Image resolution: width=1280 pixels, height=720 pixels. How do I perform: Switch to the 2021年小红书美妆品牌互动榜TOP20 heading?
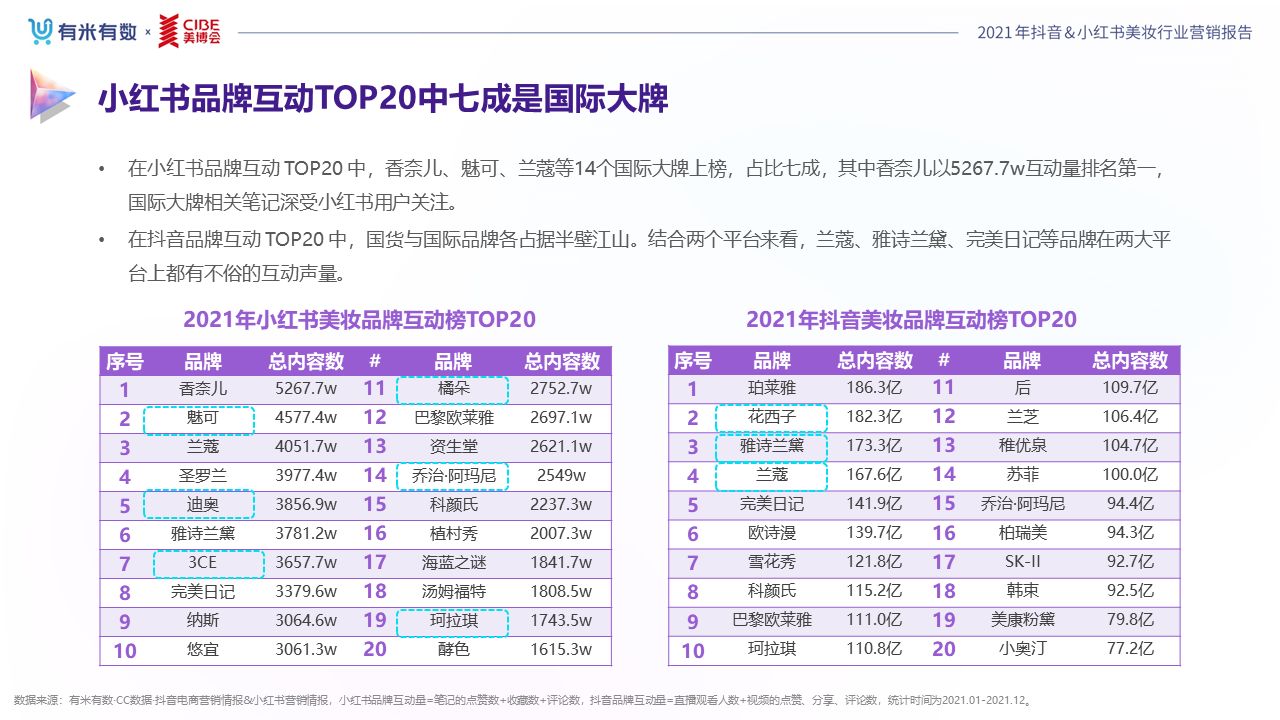pyautogui.click(x=358, y=320)
